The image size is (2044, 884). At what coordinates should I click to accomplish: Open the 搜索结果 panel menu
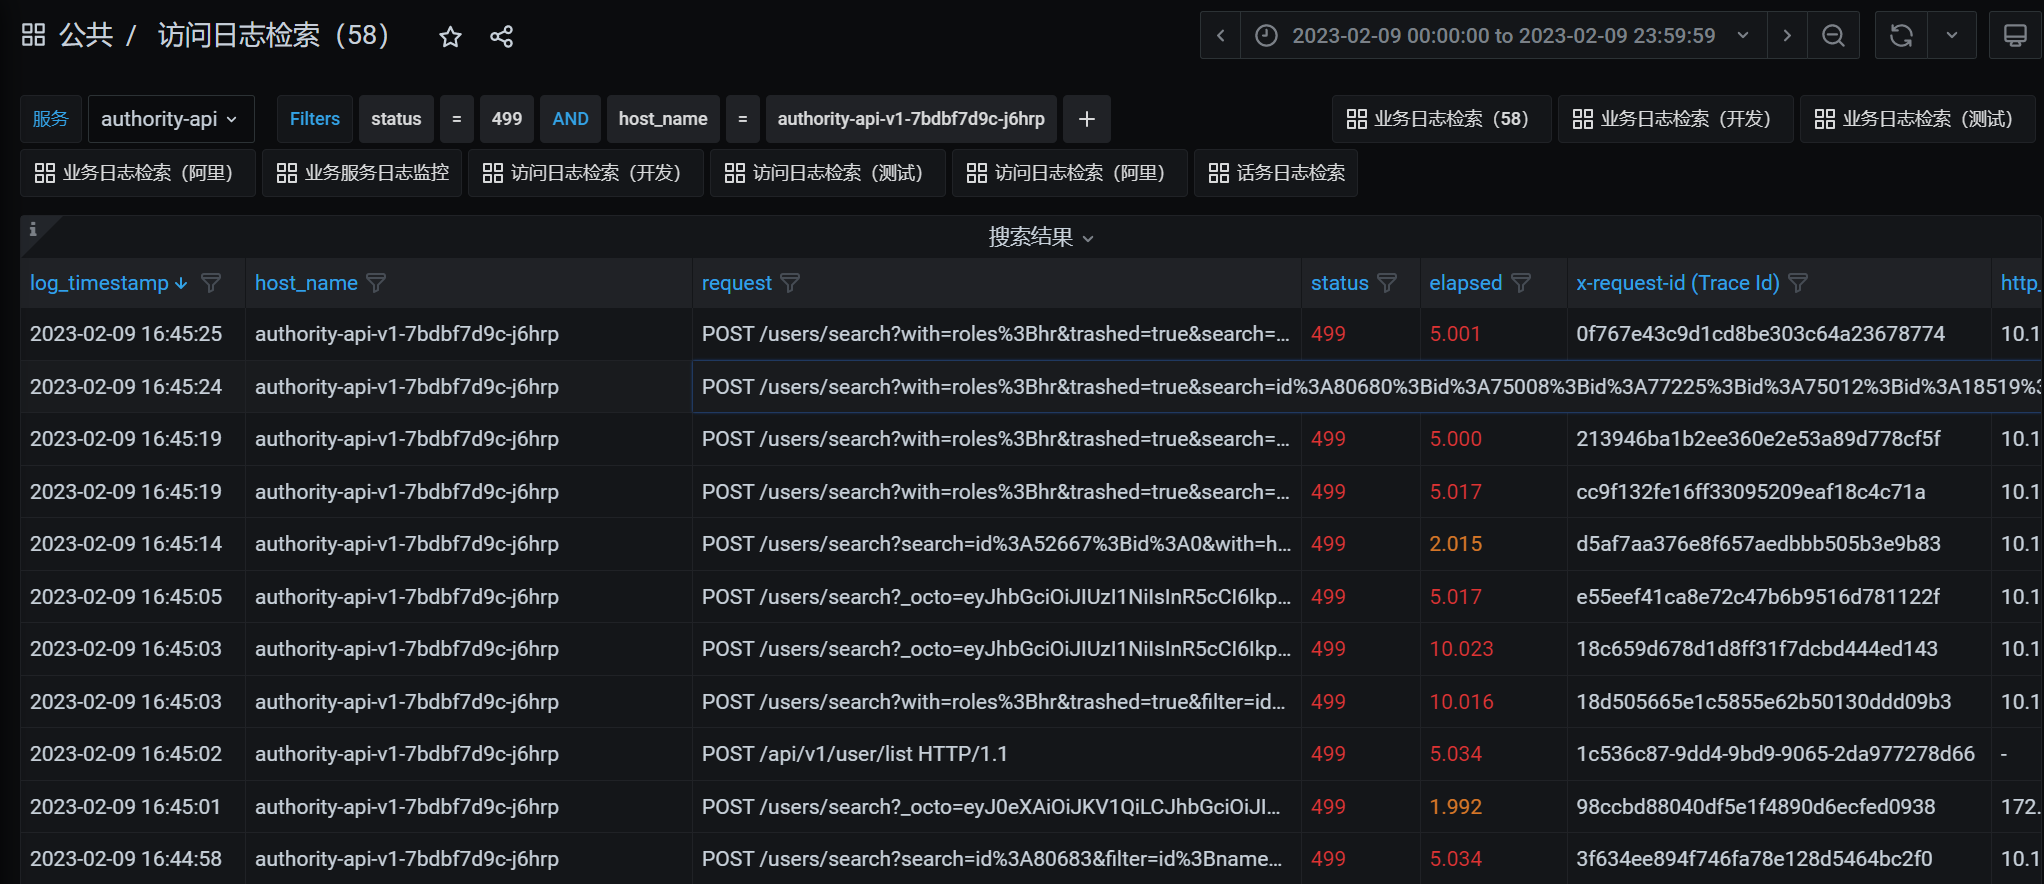[1040, 237]
